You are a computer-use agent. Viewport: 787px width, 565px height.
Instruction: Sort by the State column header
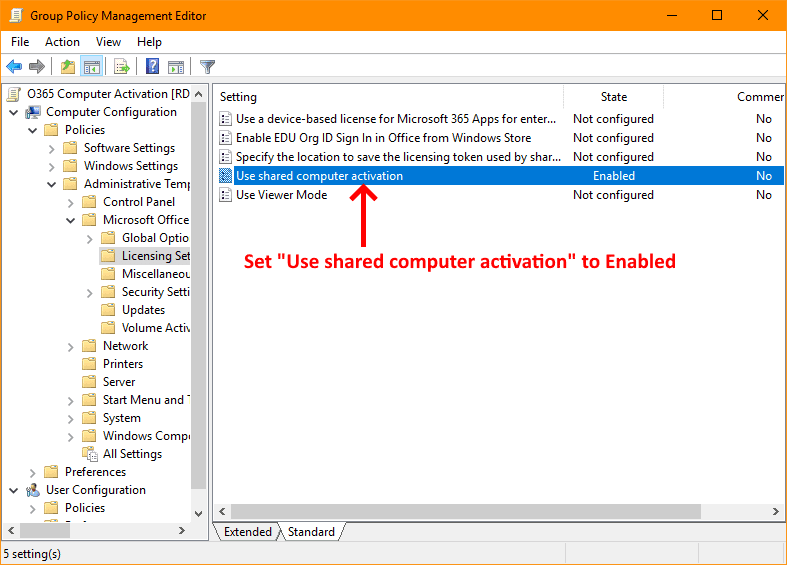pos(614,97)
